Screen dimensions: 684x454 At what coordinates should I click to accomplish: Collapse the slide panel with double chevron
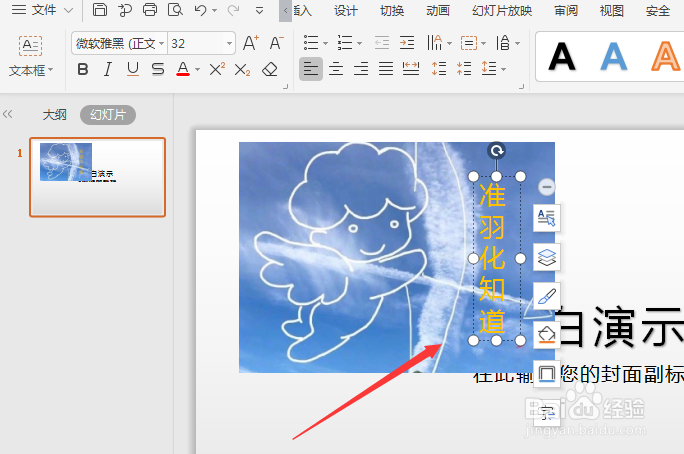click(x=7, y=114)
